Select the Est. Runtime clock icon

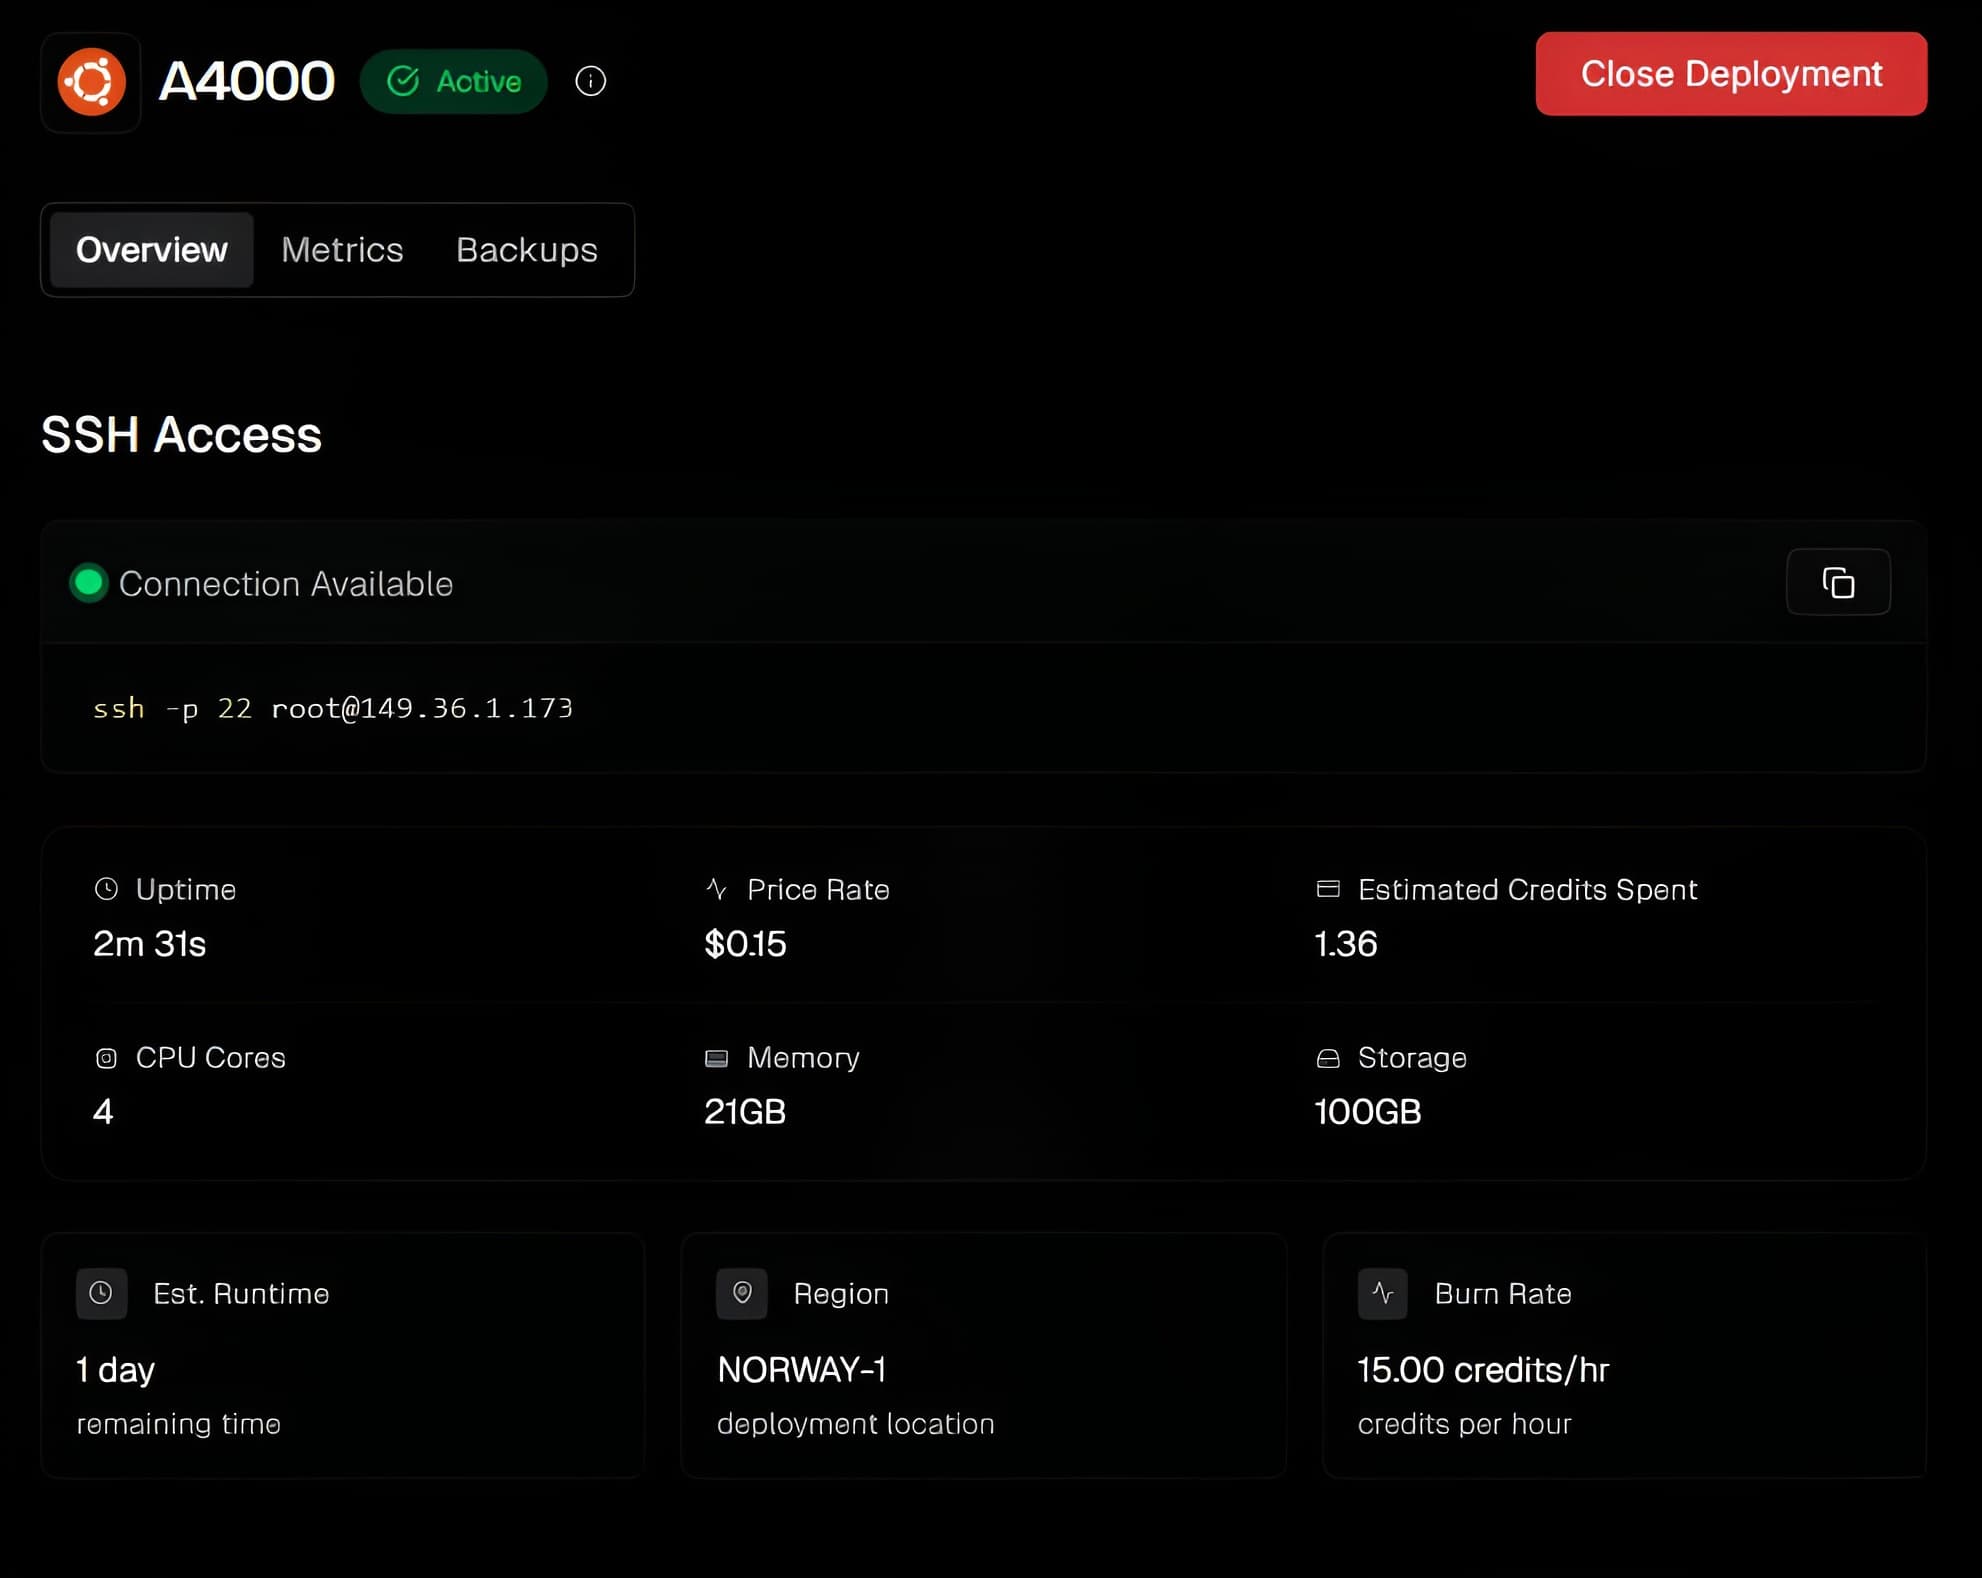coord(101,1293)
